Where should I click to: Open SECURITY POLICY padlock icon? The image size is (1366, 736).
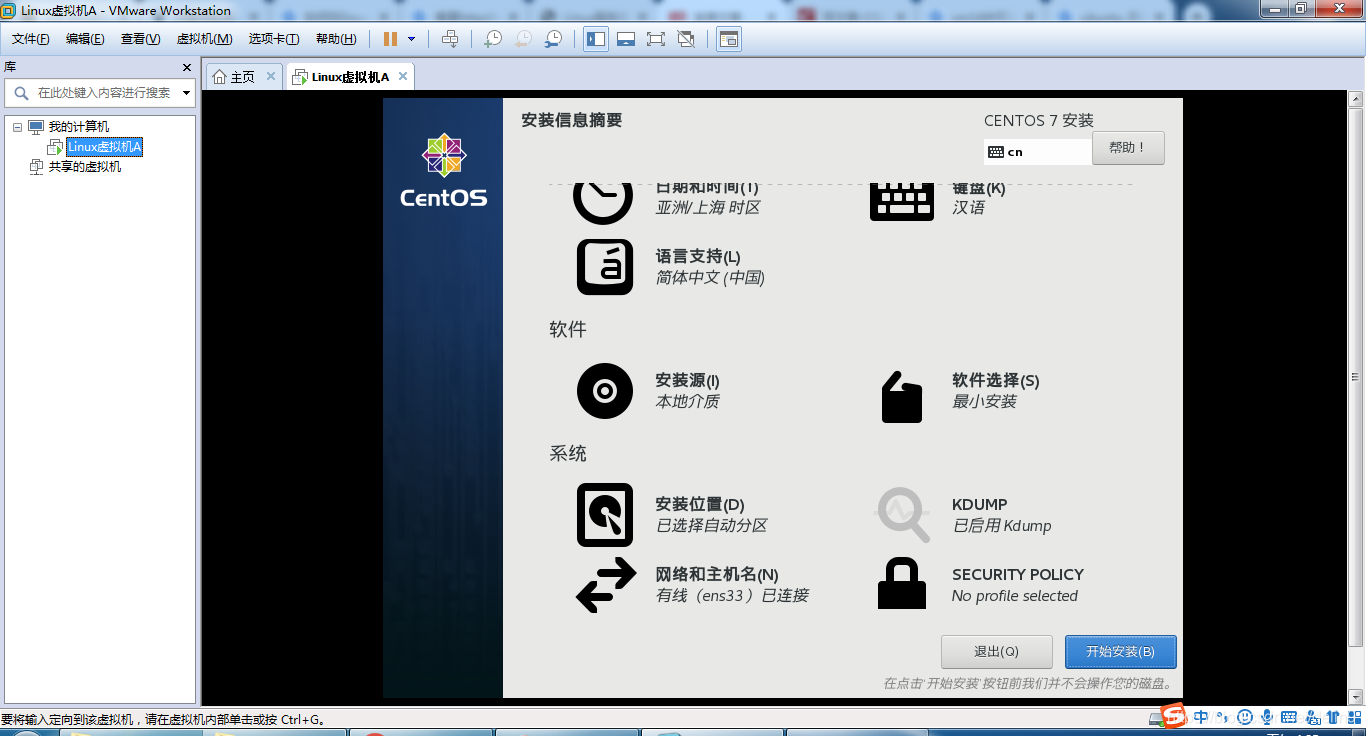pyautogui.click(x=902, y=584)
